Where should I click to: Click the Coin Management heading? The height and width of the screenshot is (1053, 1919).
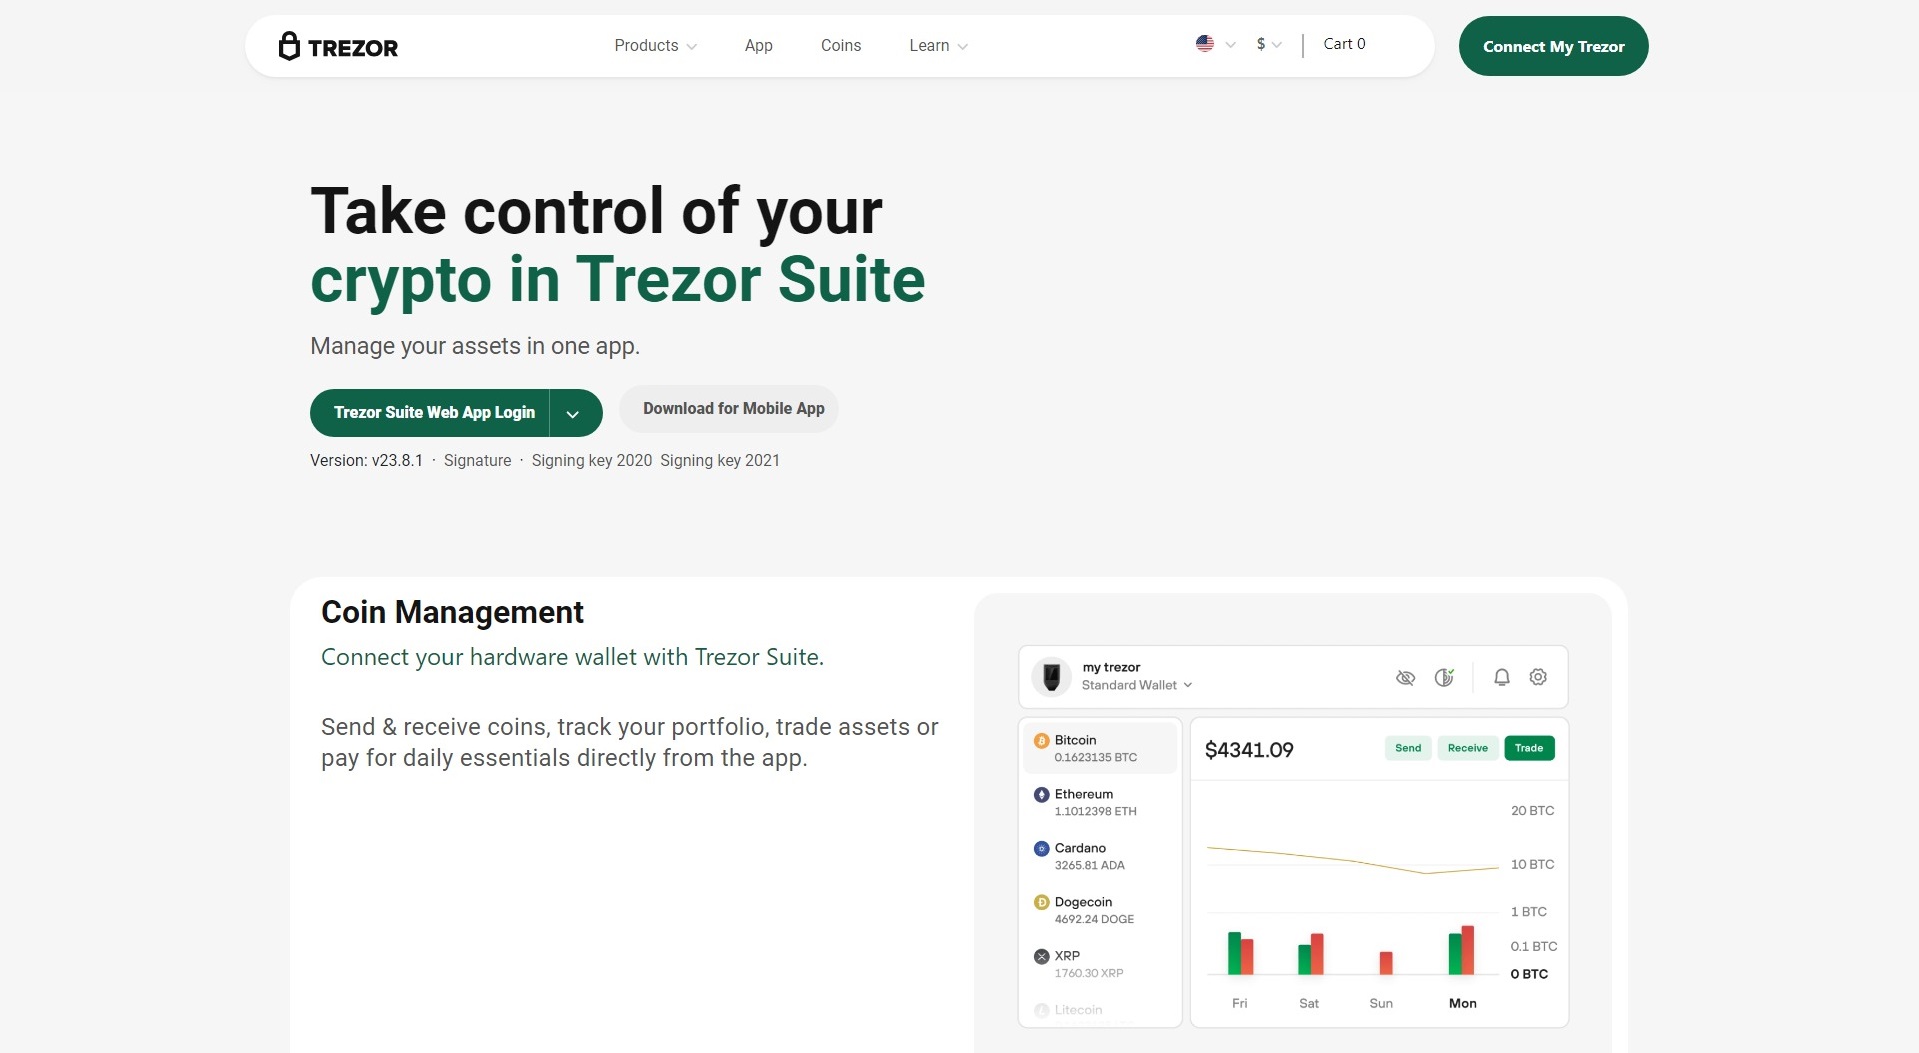pos(452,612)
